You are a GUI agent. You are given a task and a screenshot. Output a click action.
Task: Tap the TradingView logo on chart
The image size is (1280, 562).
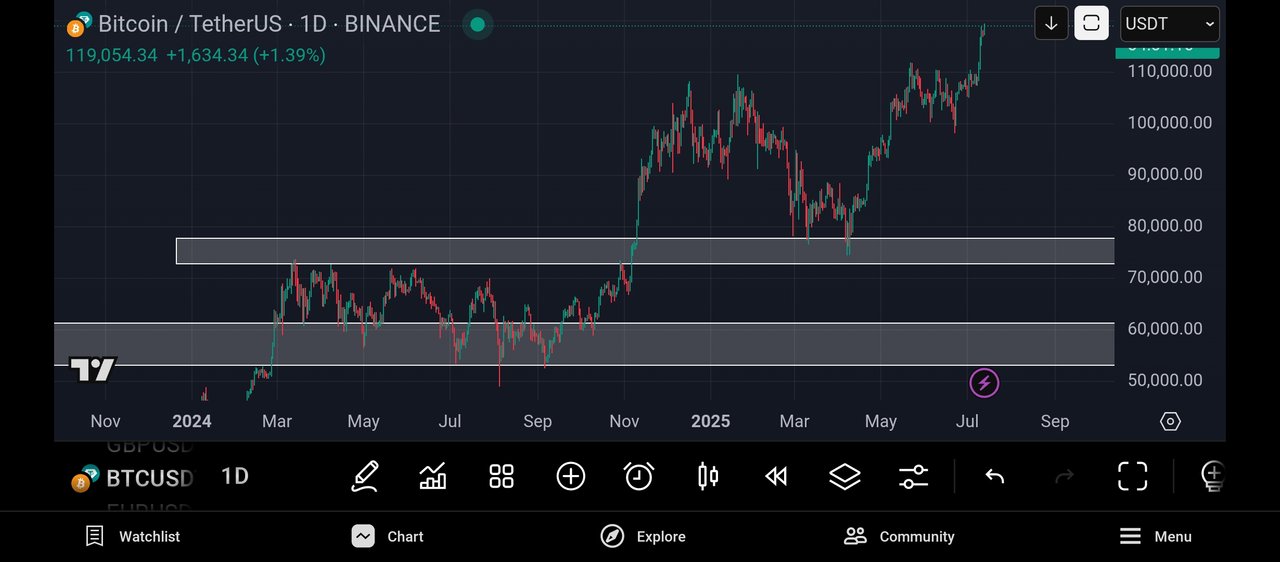(93, 370)
